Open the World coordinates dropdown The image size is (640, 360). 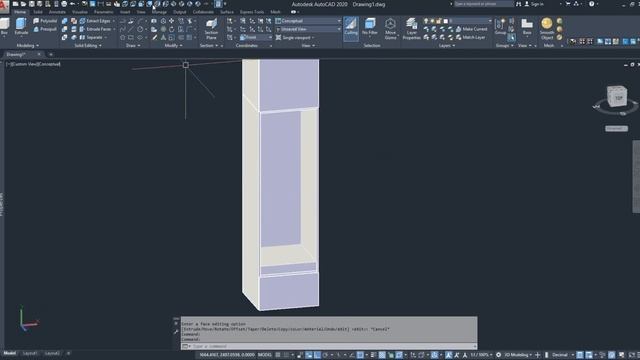[256, 38]
